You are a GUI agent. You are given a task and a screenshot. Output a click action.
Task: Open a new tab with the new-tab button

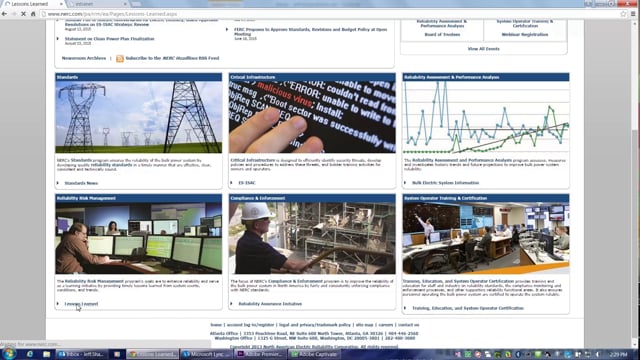click(136, 4)
